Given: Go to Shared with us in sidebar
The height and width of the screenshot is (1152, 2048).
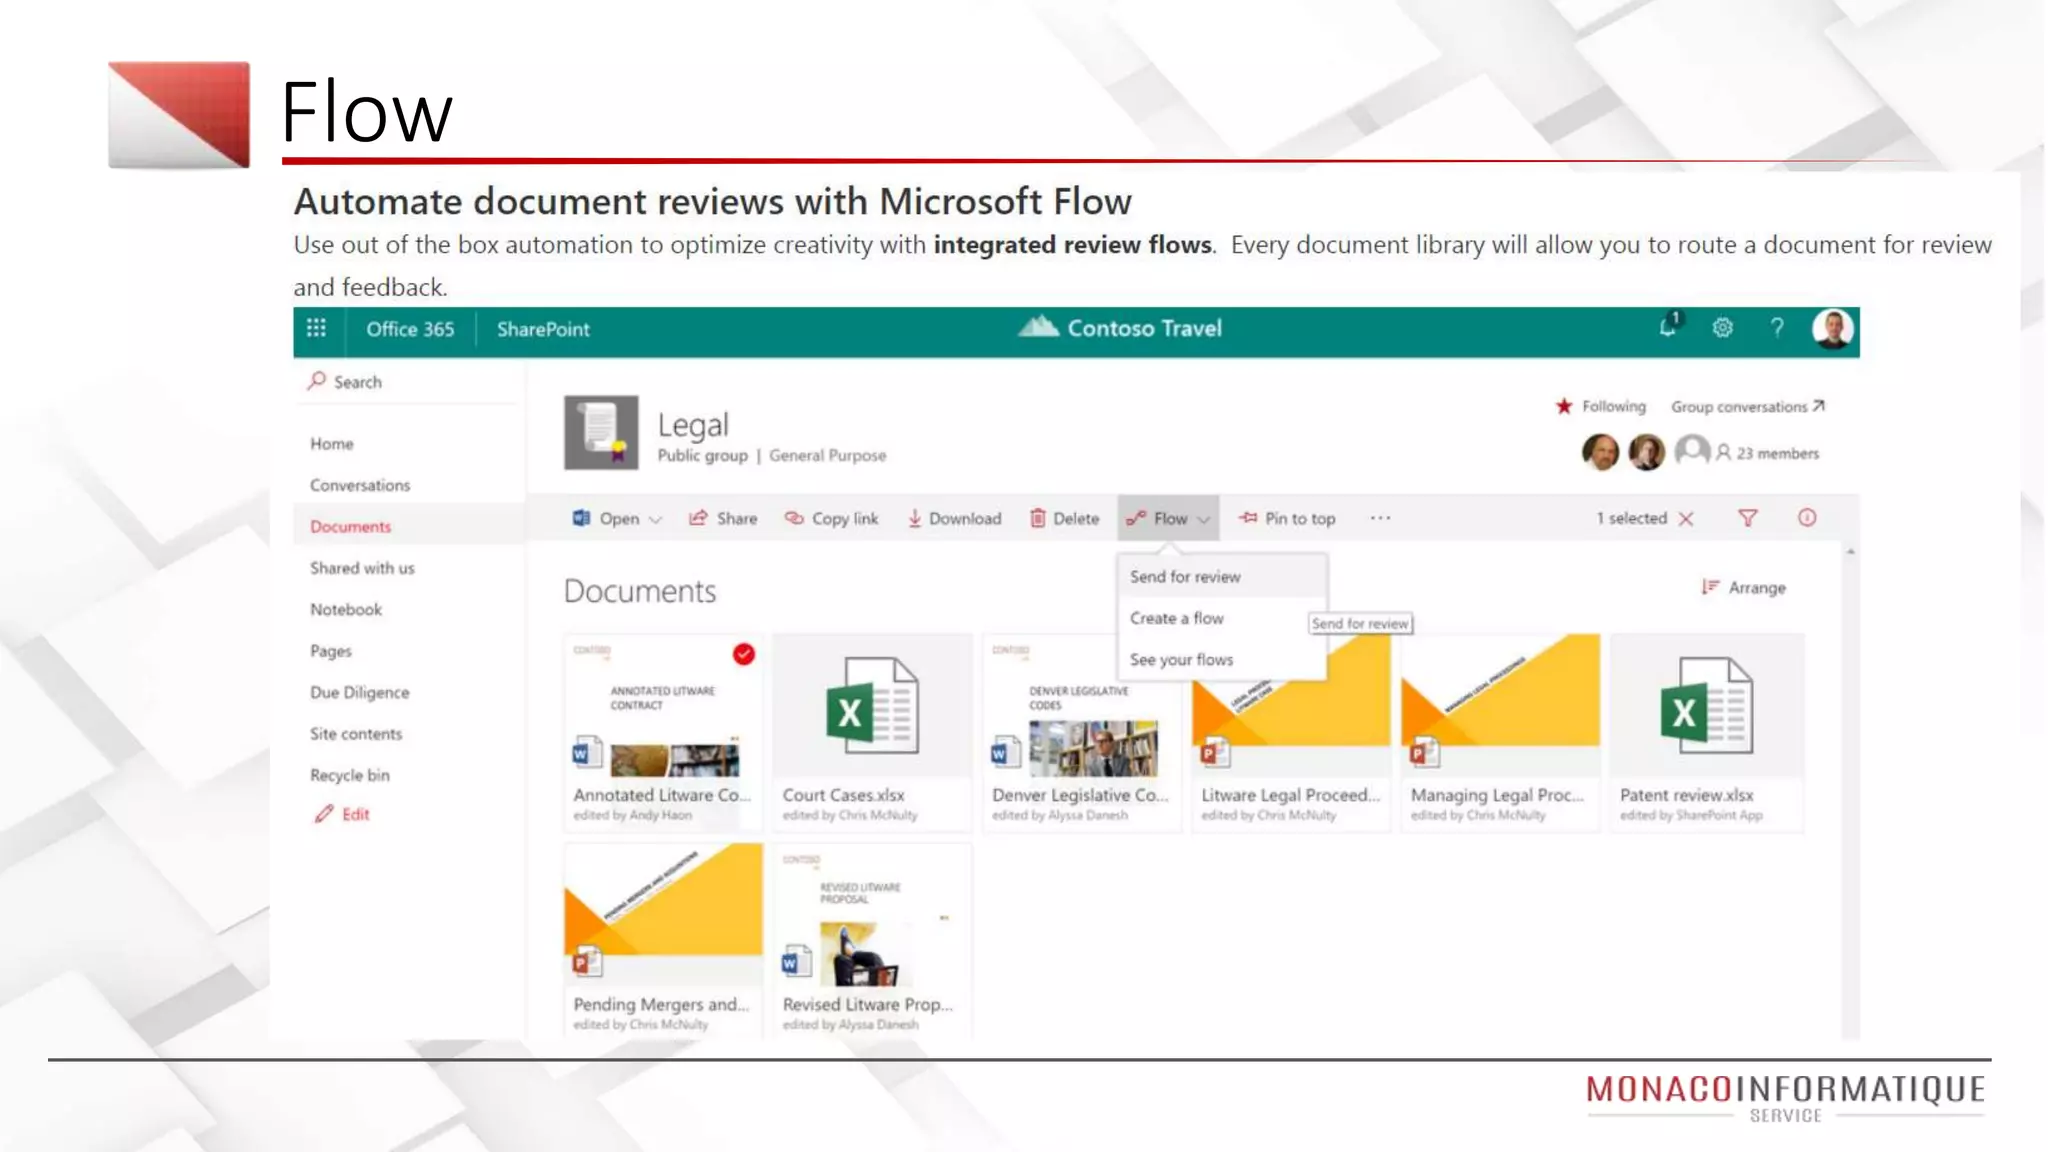Looking at the screenshot, I should coord(362,568).
